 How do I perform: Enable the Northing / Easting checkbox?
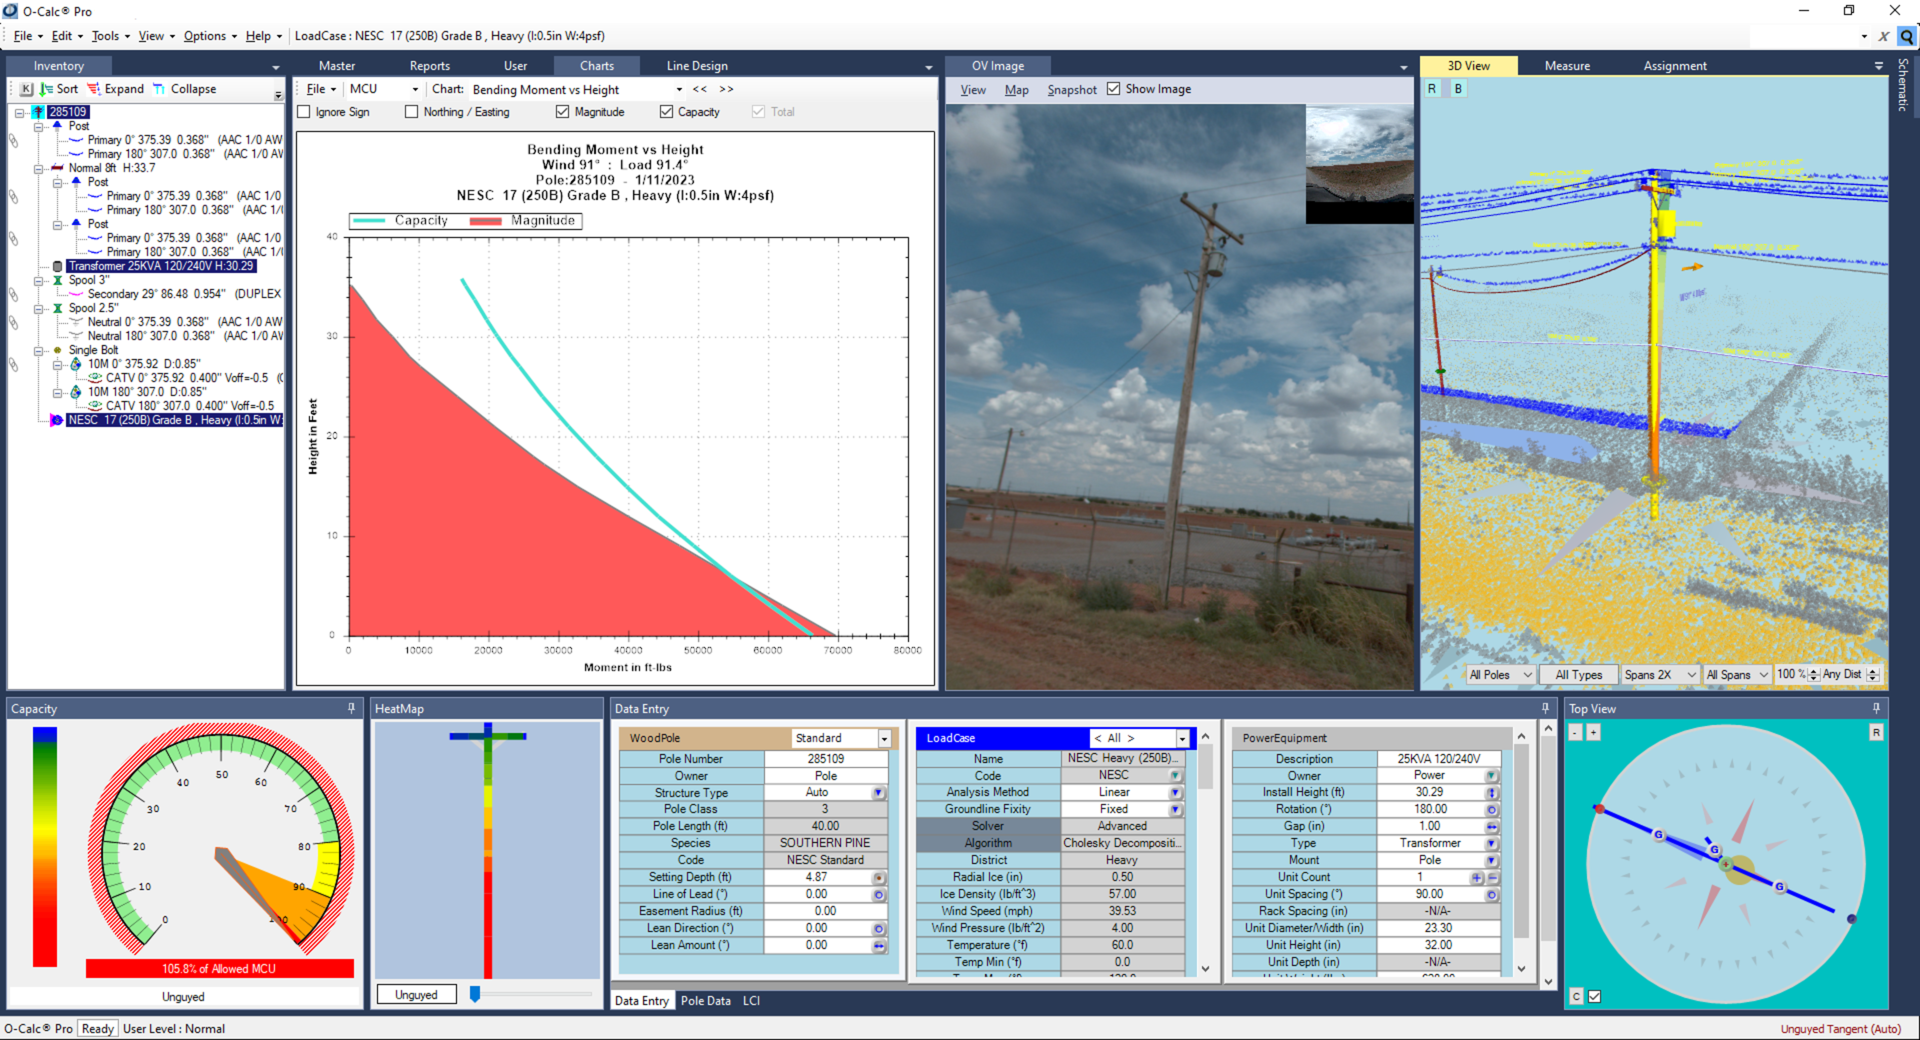click(411, 111)
